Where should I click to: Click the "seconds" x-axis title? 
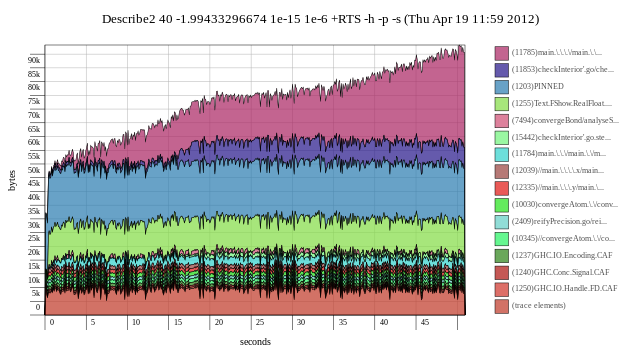[x=255, y=342]
